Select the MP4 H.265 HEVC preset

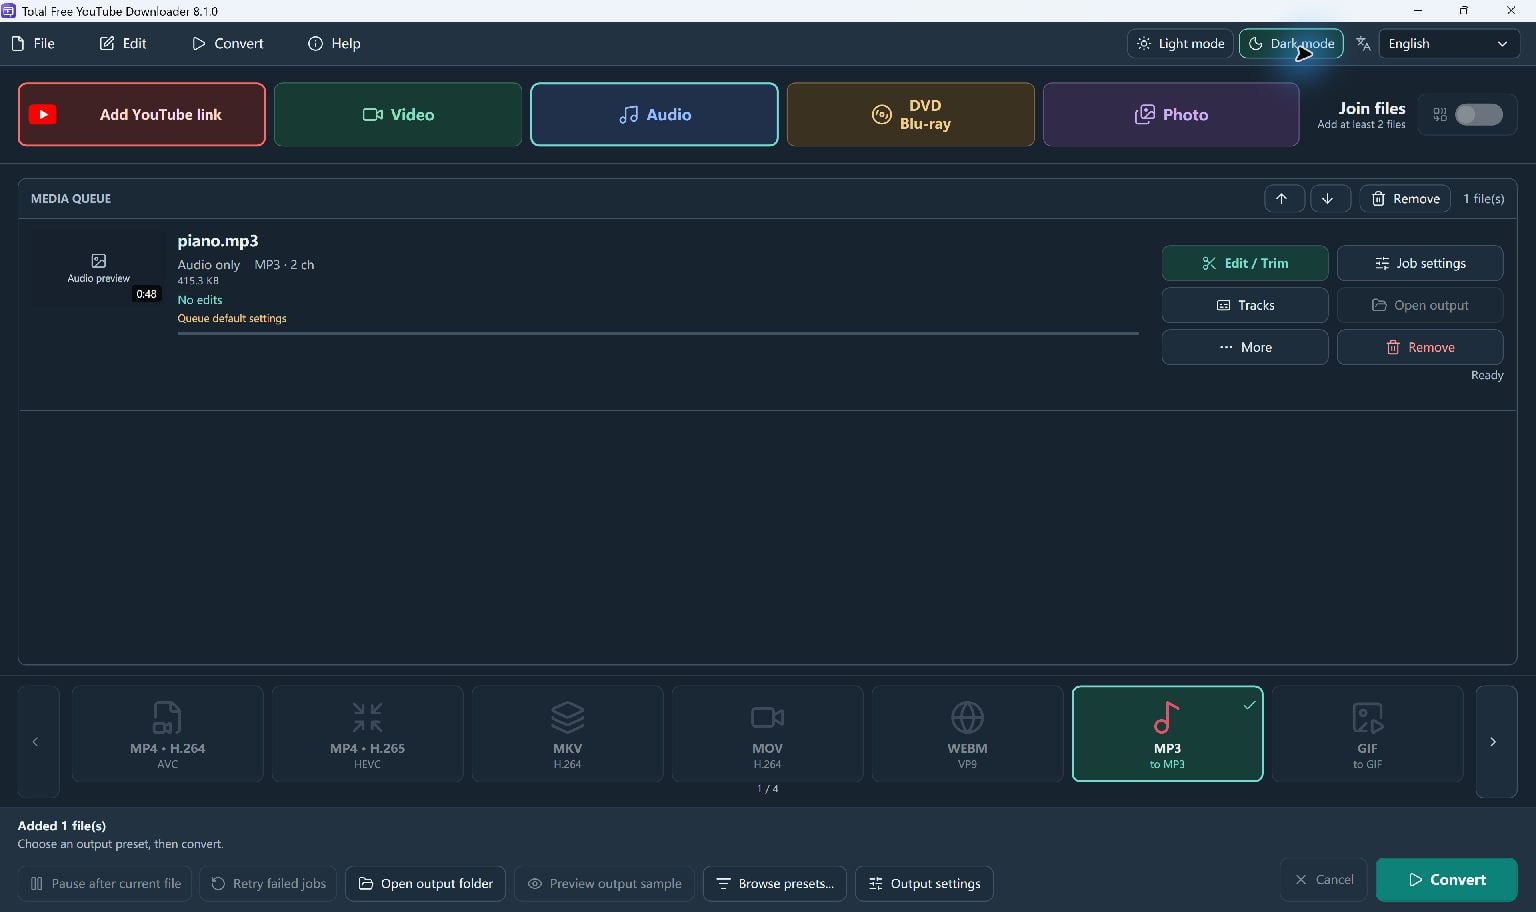point(367,734)
